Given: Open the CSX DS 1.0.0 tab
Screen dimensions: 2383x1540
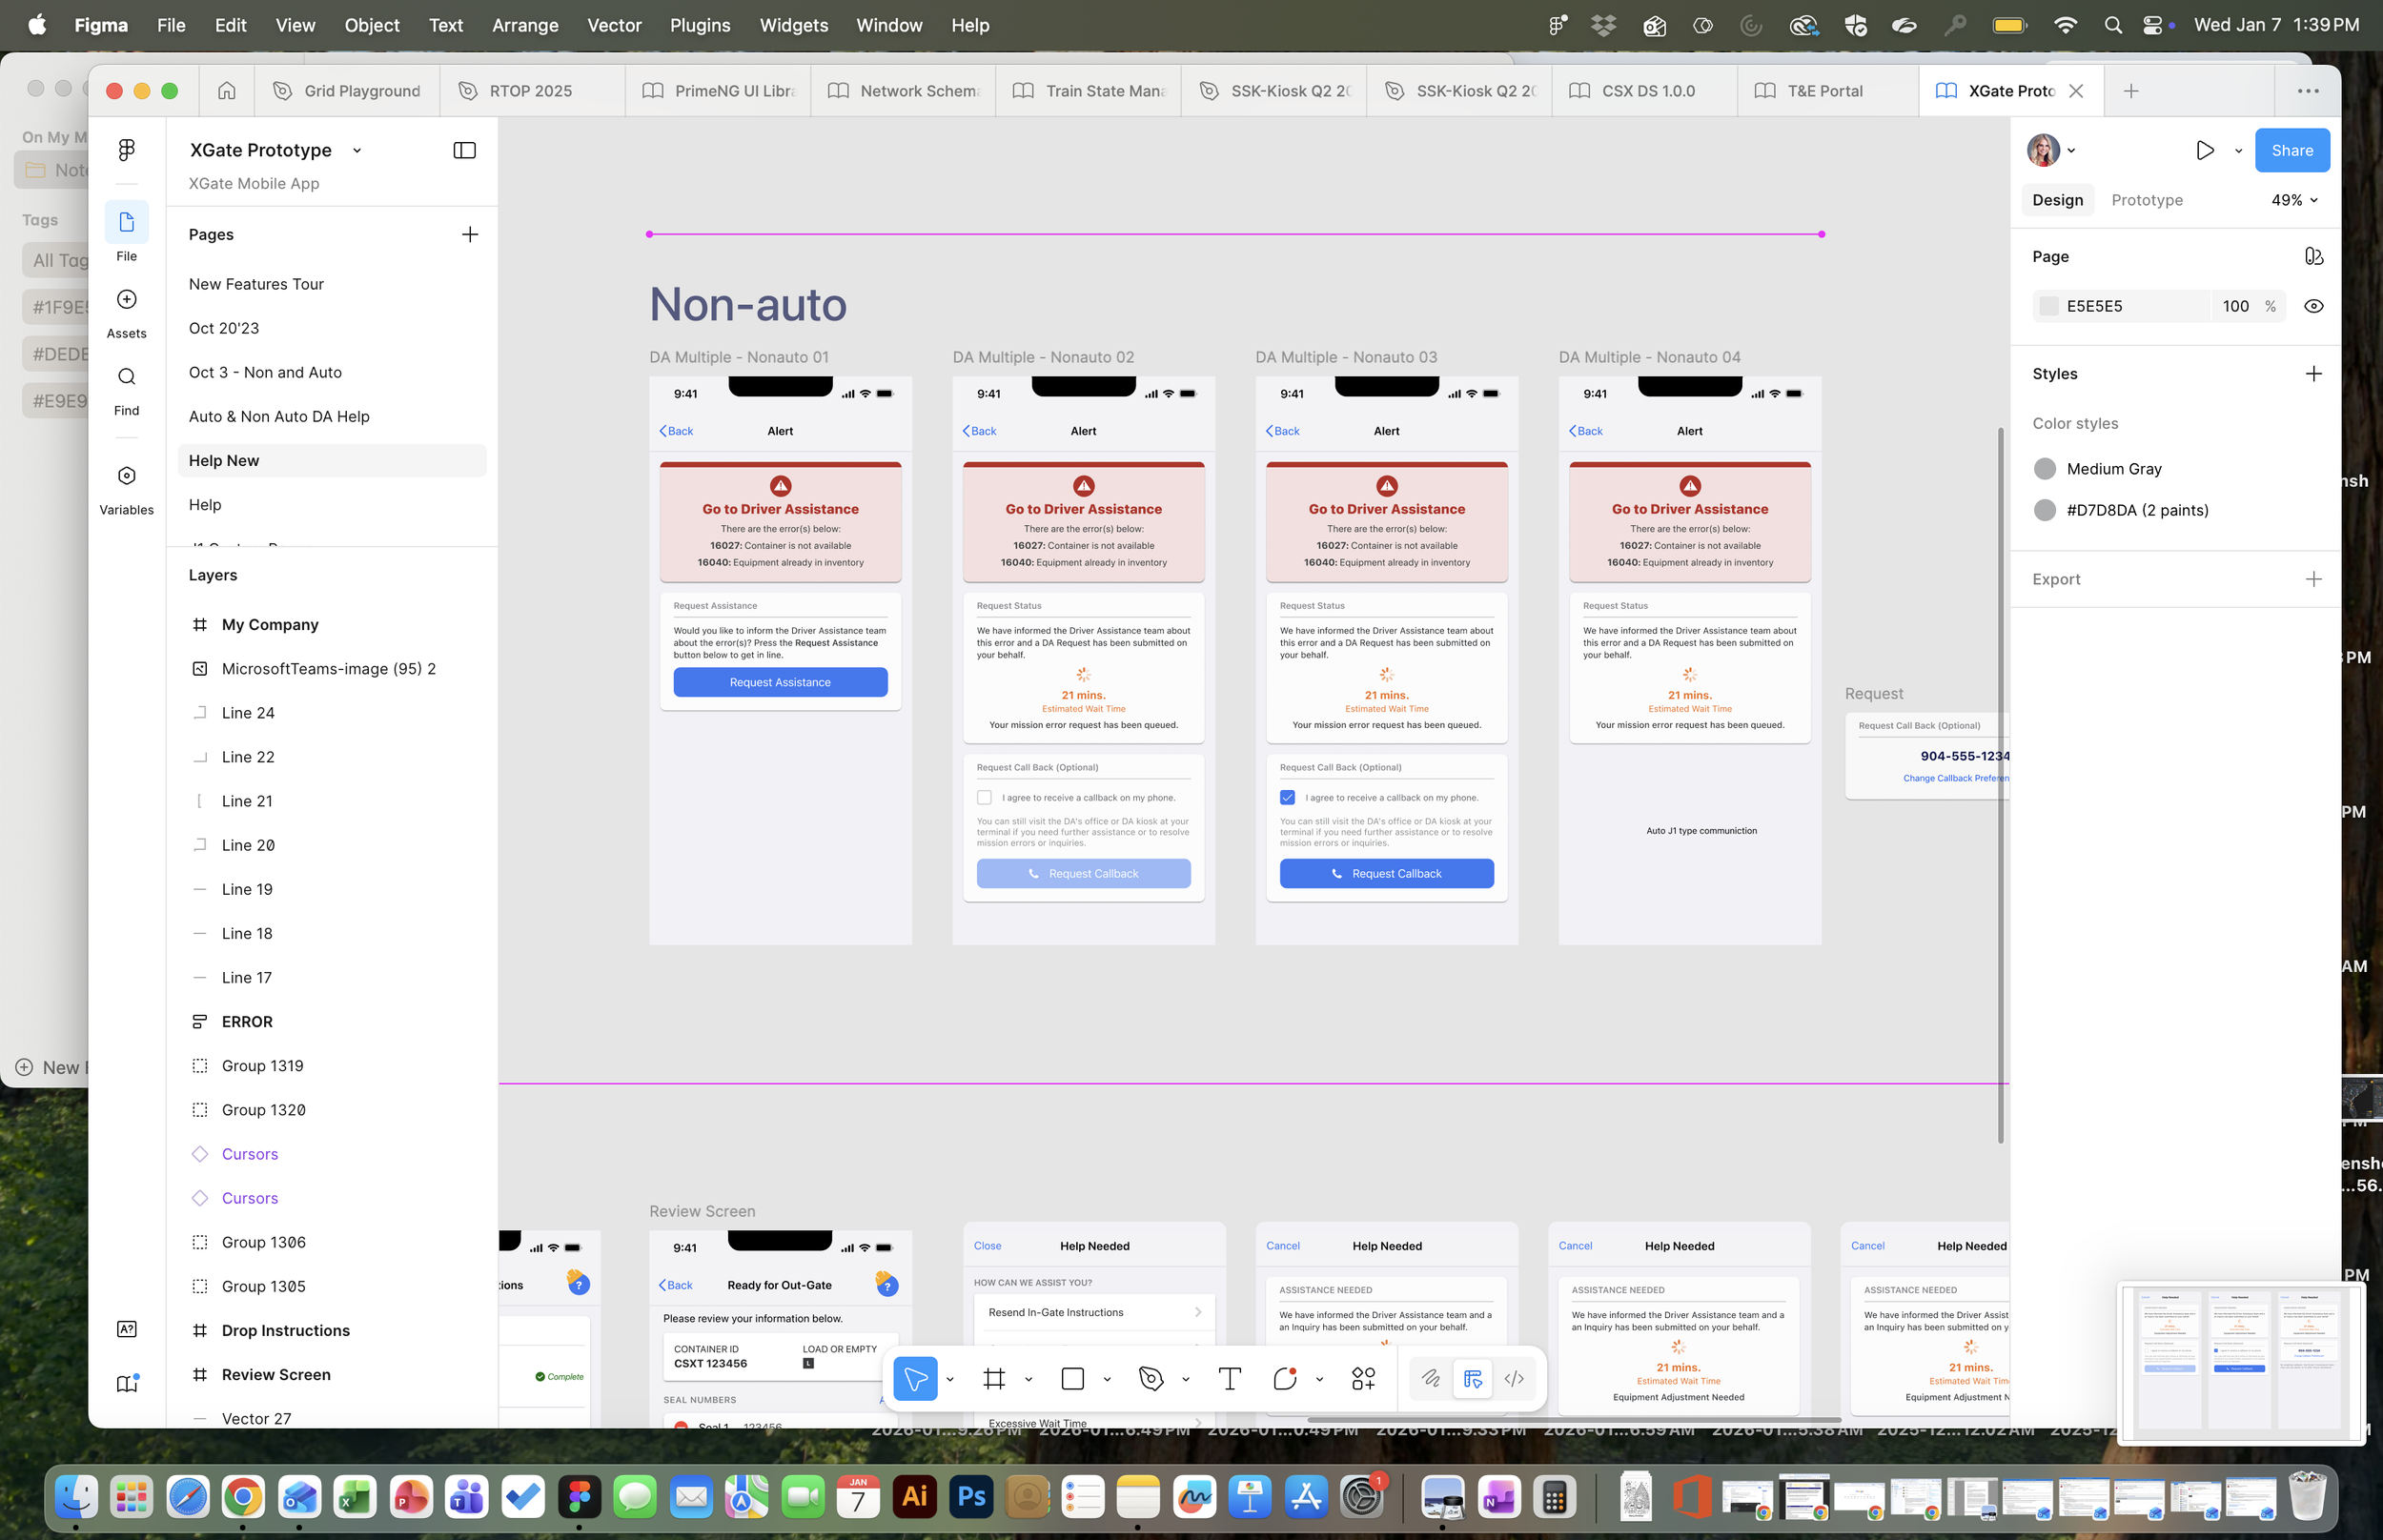Looking at the screenshot, I should 1645,91.
